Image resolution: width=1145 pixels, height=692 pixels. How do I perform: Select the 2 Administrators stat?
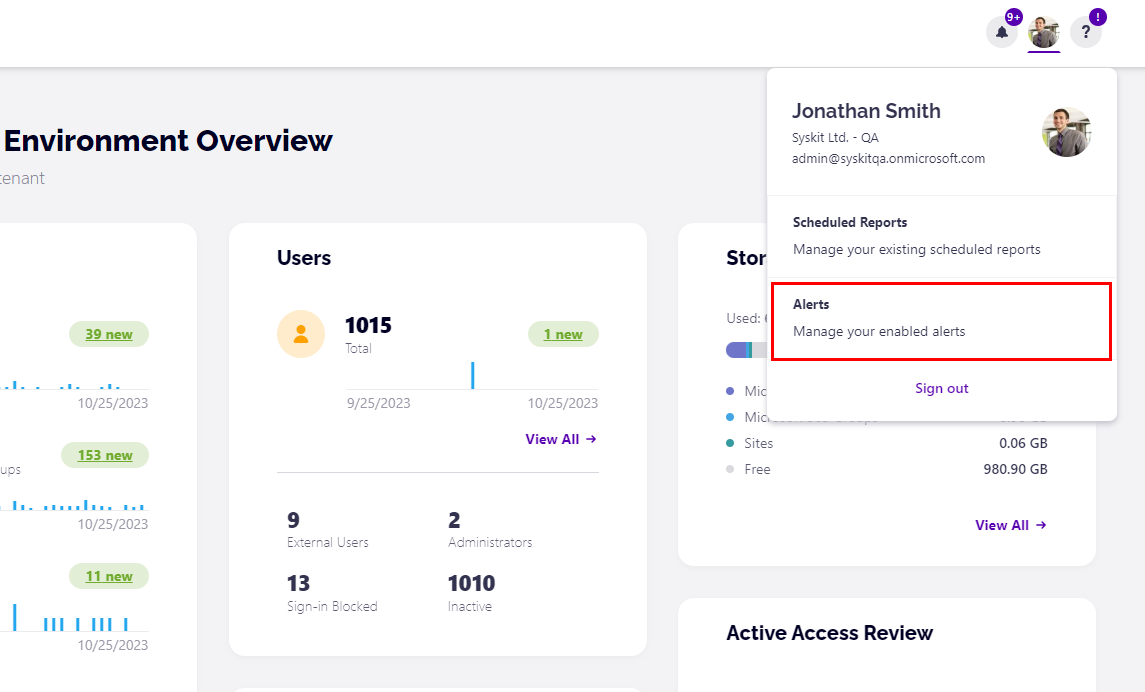[489, 530]
